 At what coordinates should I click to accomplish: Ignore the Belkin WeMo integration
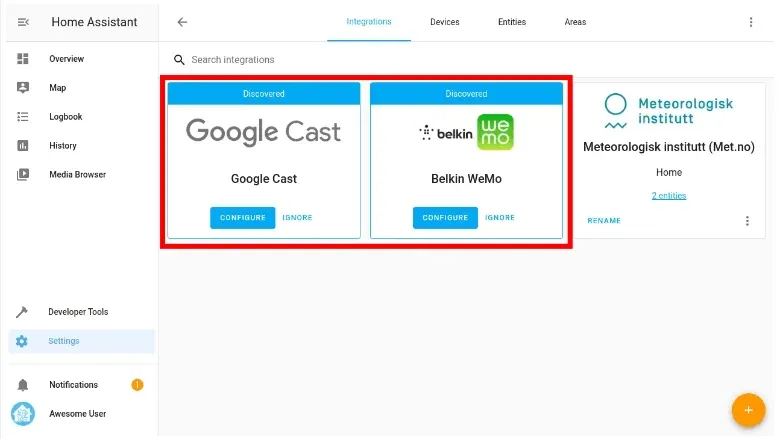click(500, 218)
